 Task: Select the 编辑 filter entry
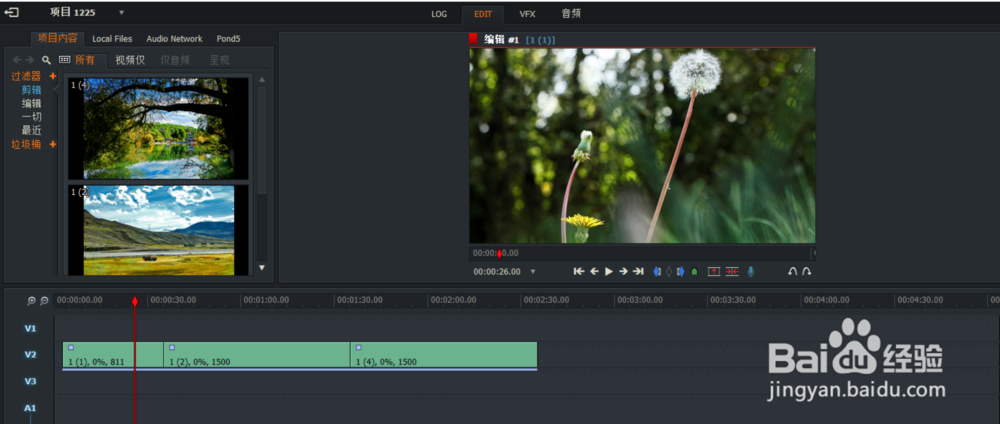[x=31, y=103]
